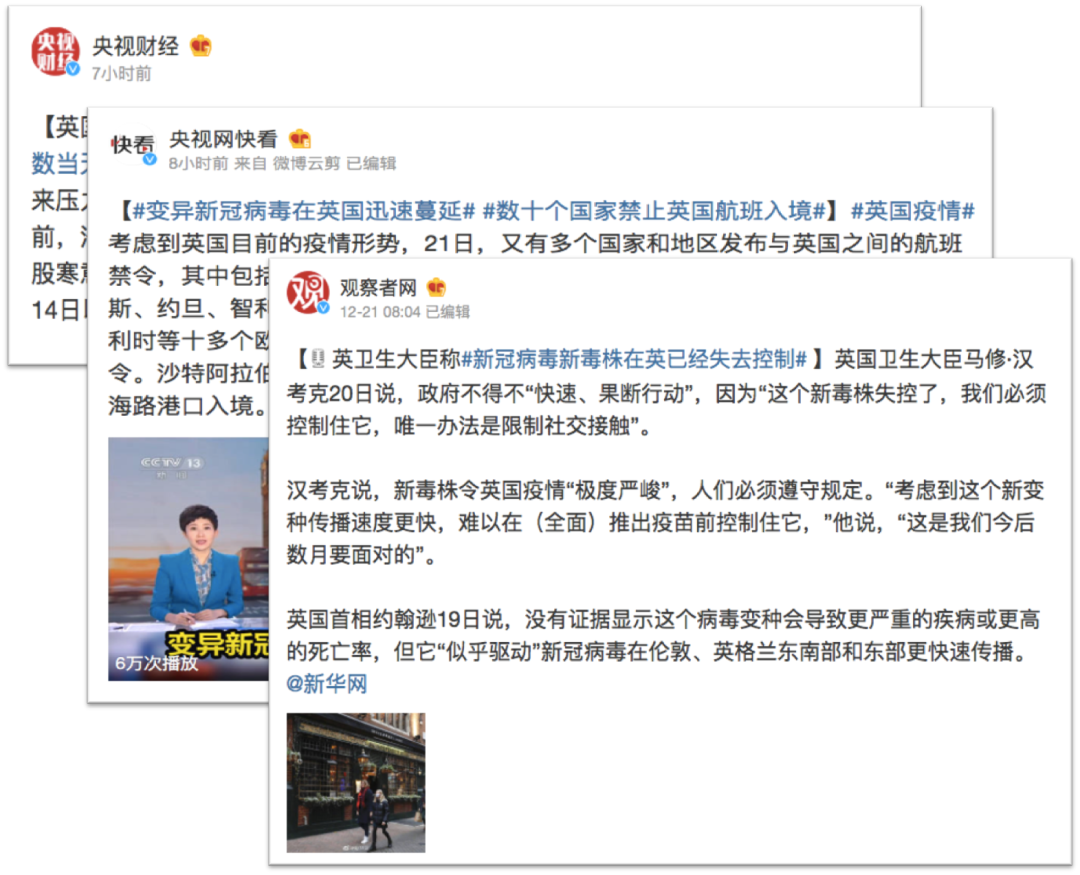
Task: Open hashtag #变异新冠病毒在英国迅速蔓延#
Action: [303, 210]
